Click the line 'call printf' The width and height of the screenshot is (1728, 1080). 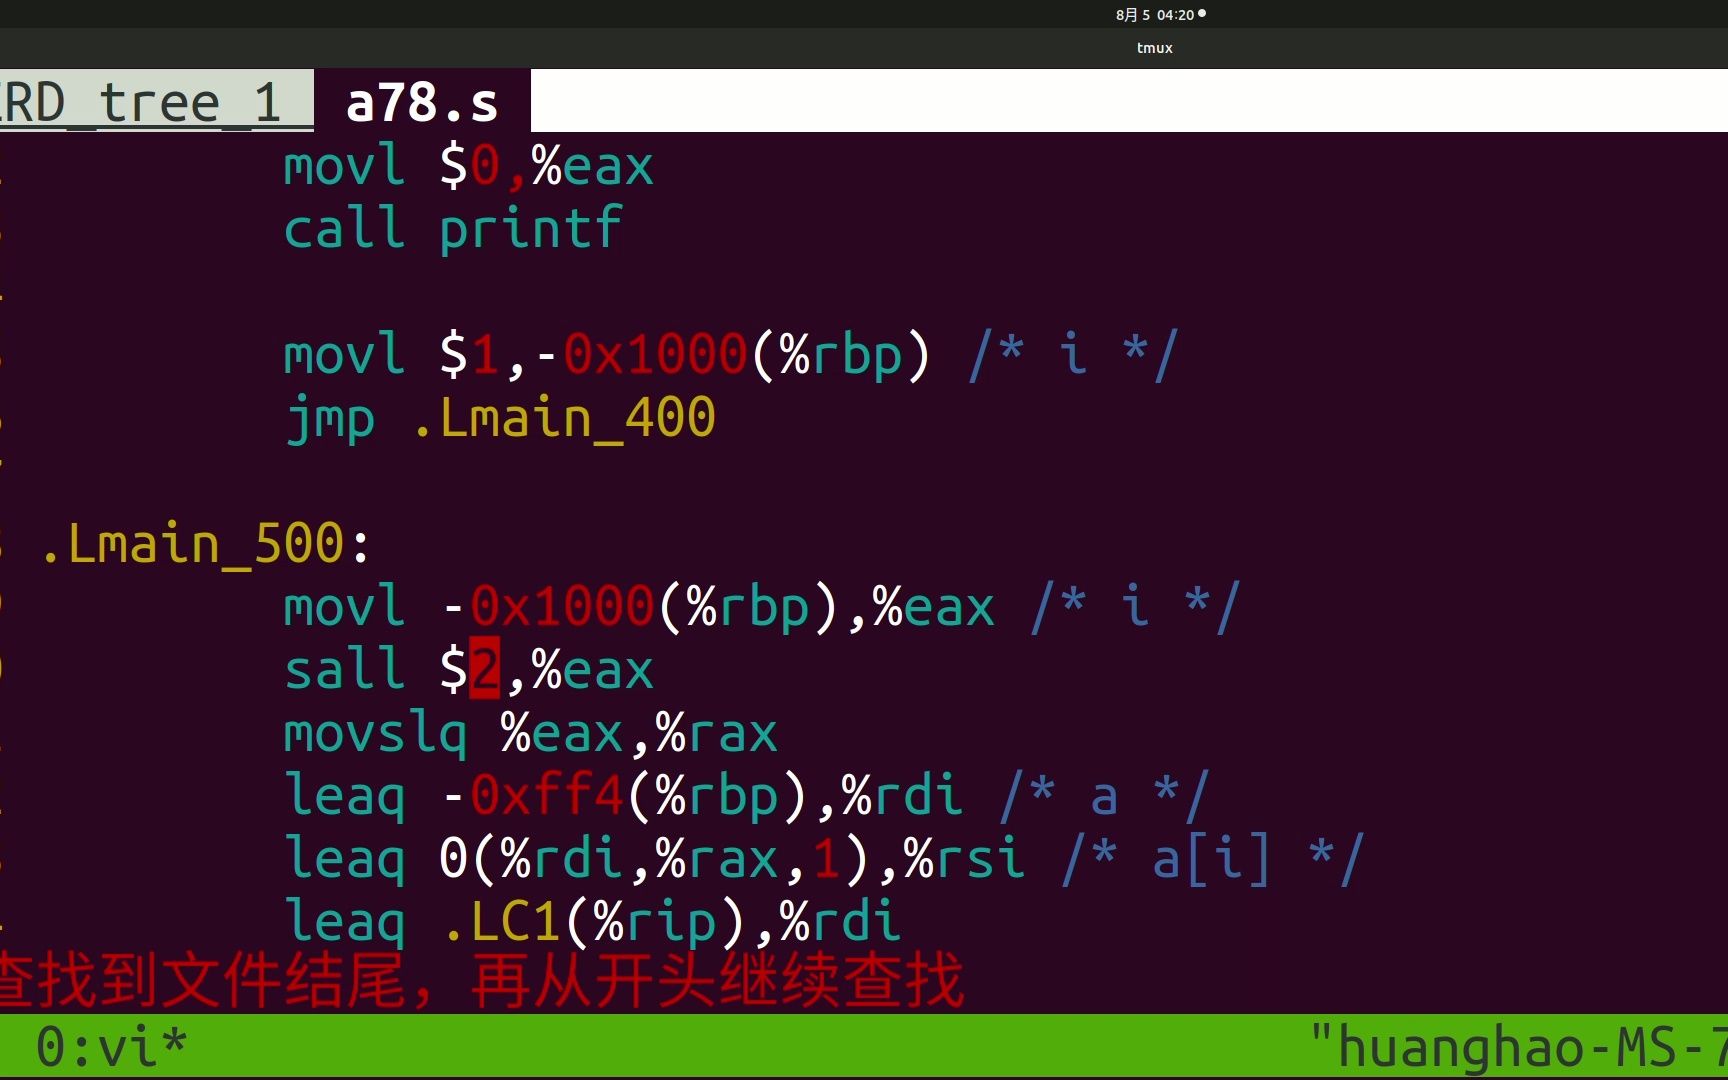(453, 229)
